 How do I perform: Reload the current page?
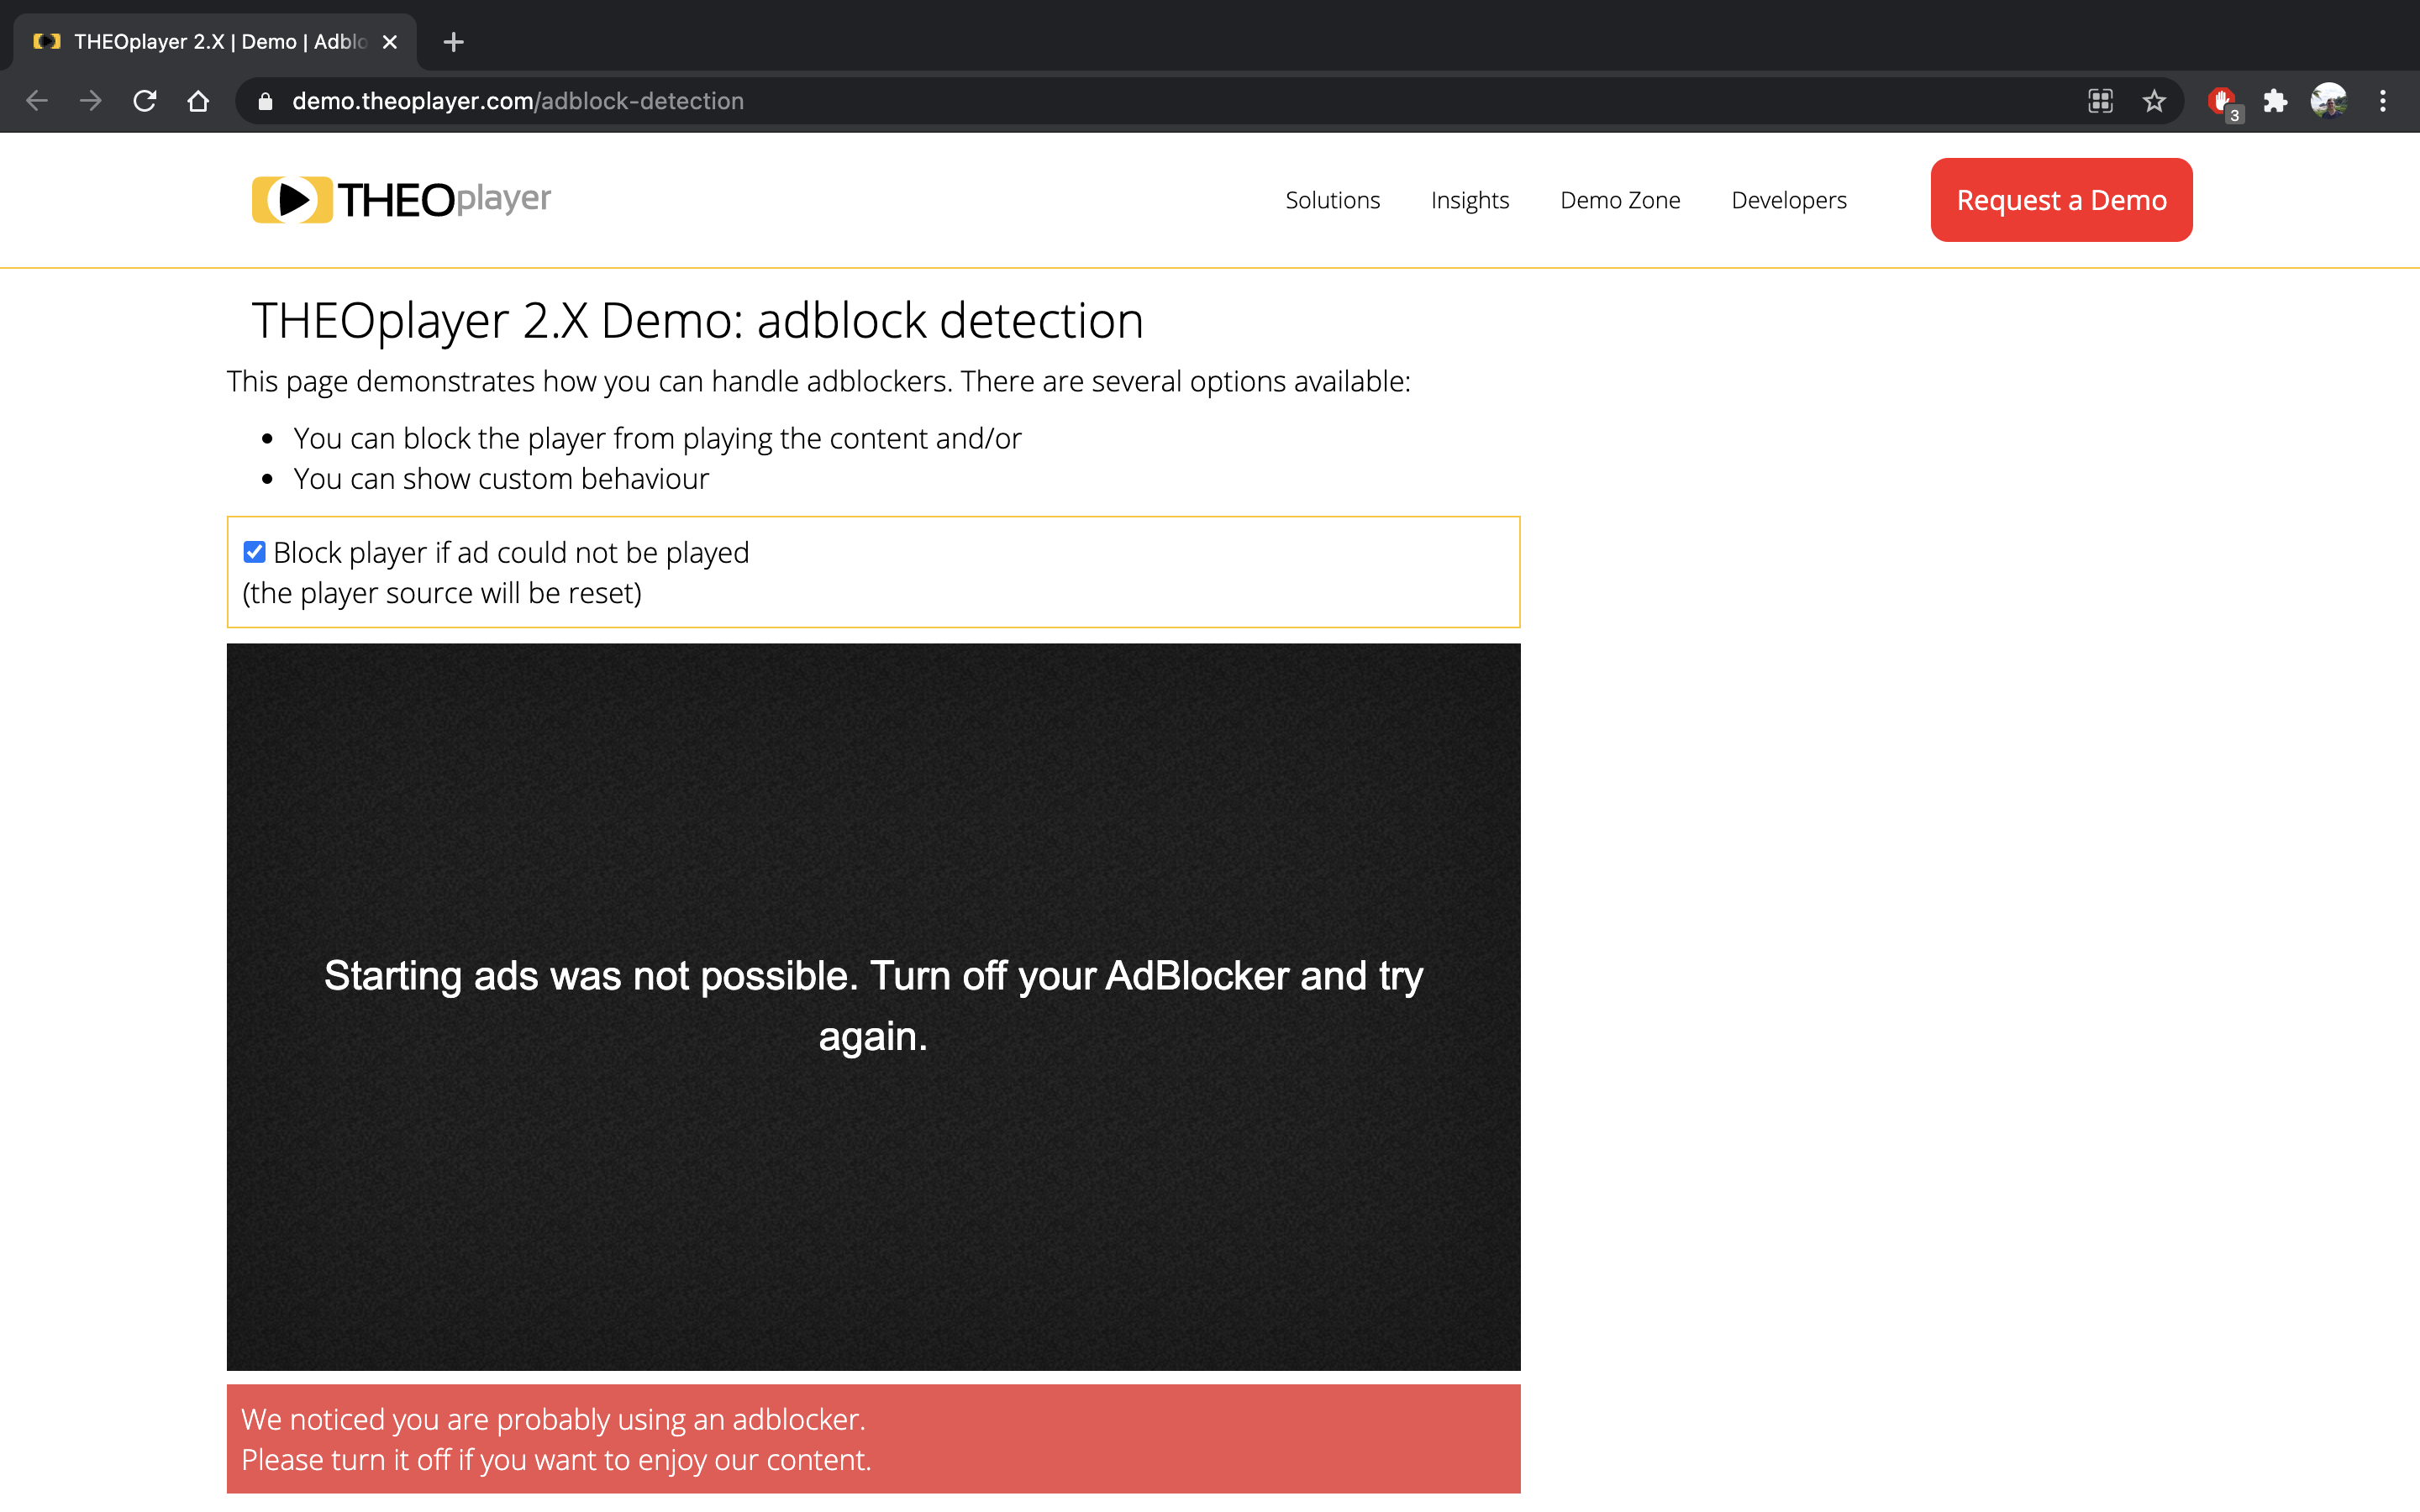pyautogui.click(x=144, y=100)
